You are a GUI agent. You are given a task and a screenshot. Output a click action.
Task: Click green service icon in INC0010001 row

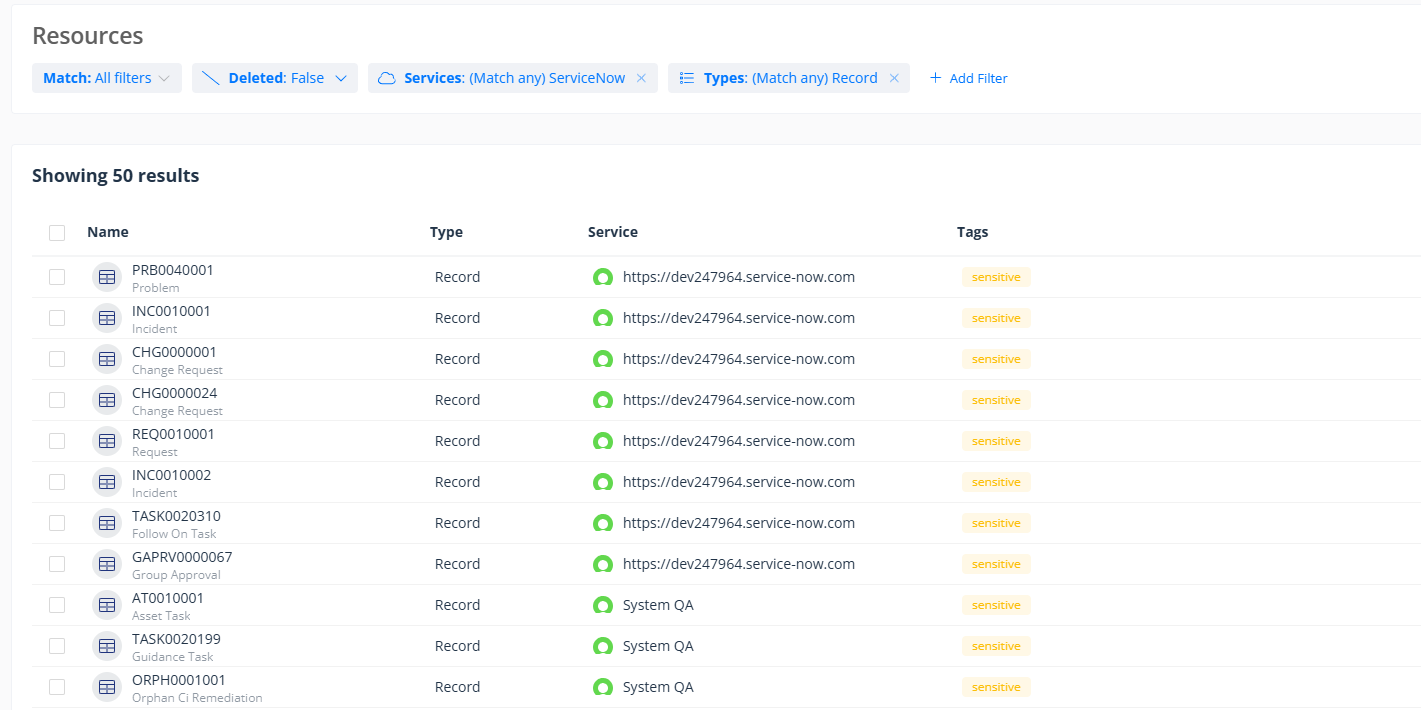602,318
